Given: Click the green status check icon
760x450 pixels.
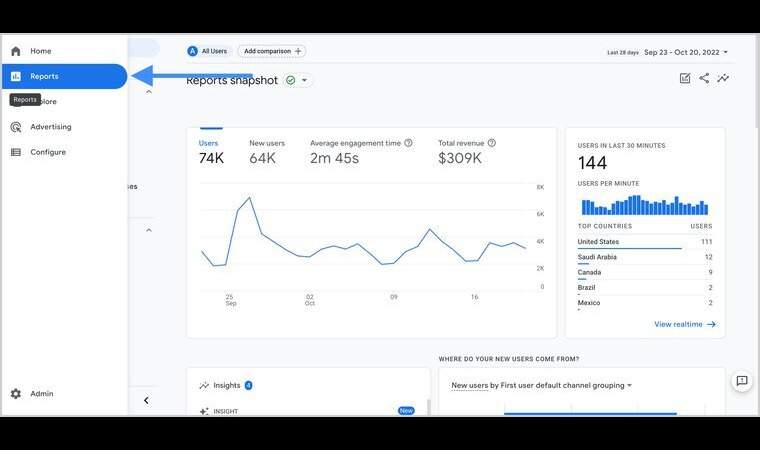Looking at the screenshot, I should point(290,80).
